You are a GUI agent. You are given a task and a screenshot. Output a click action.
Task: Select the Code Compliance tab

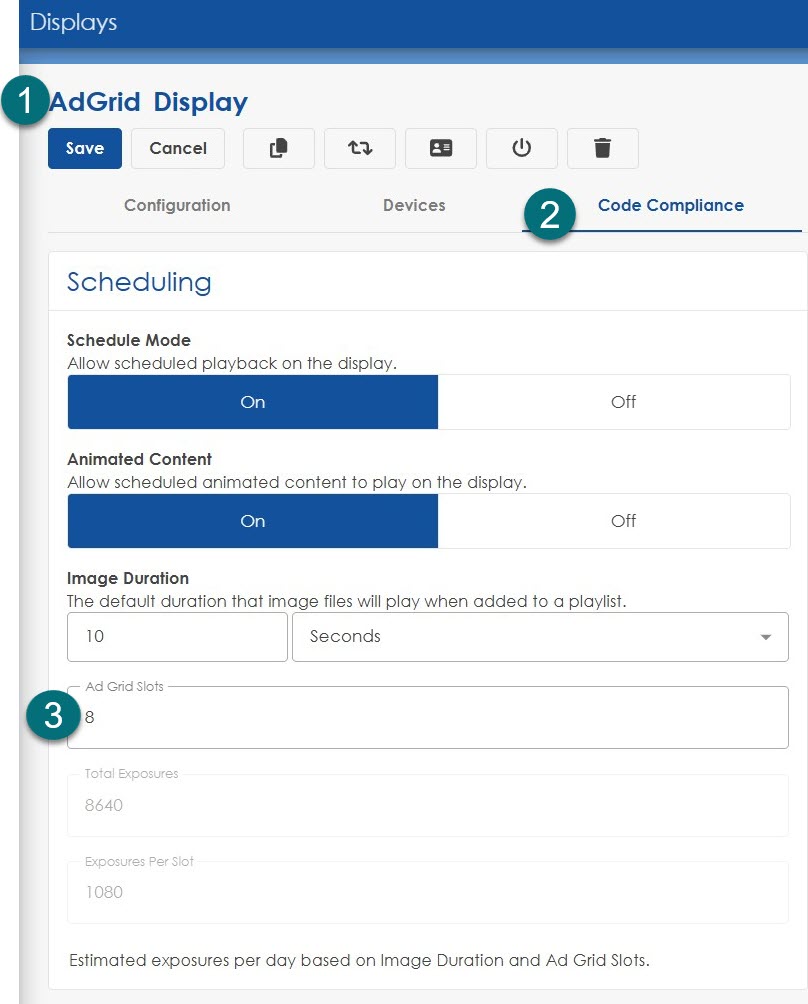pos(671,205)
